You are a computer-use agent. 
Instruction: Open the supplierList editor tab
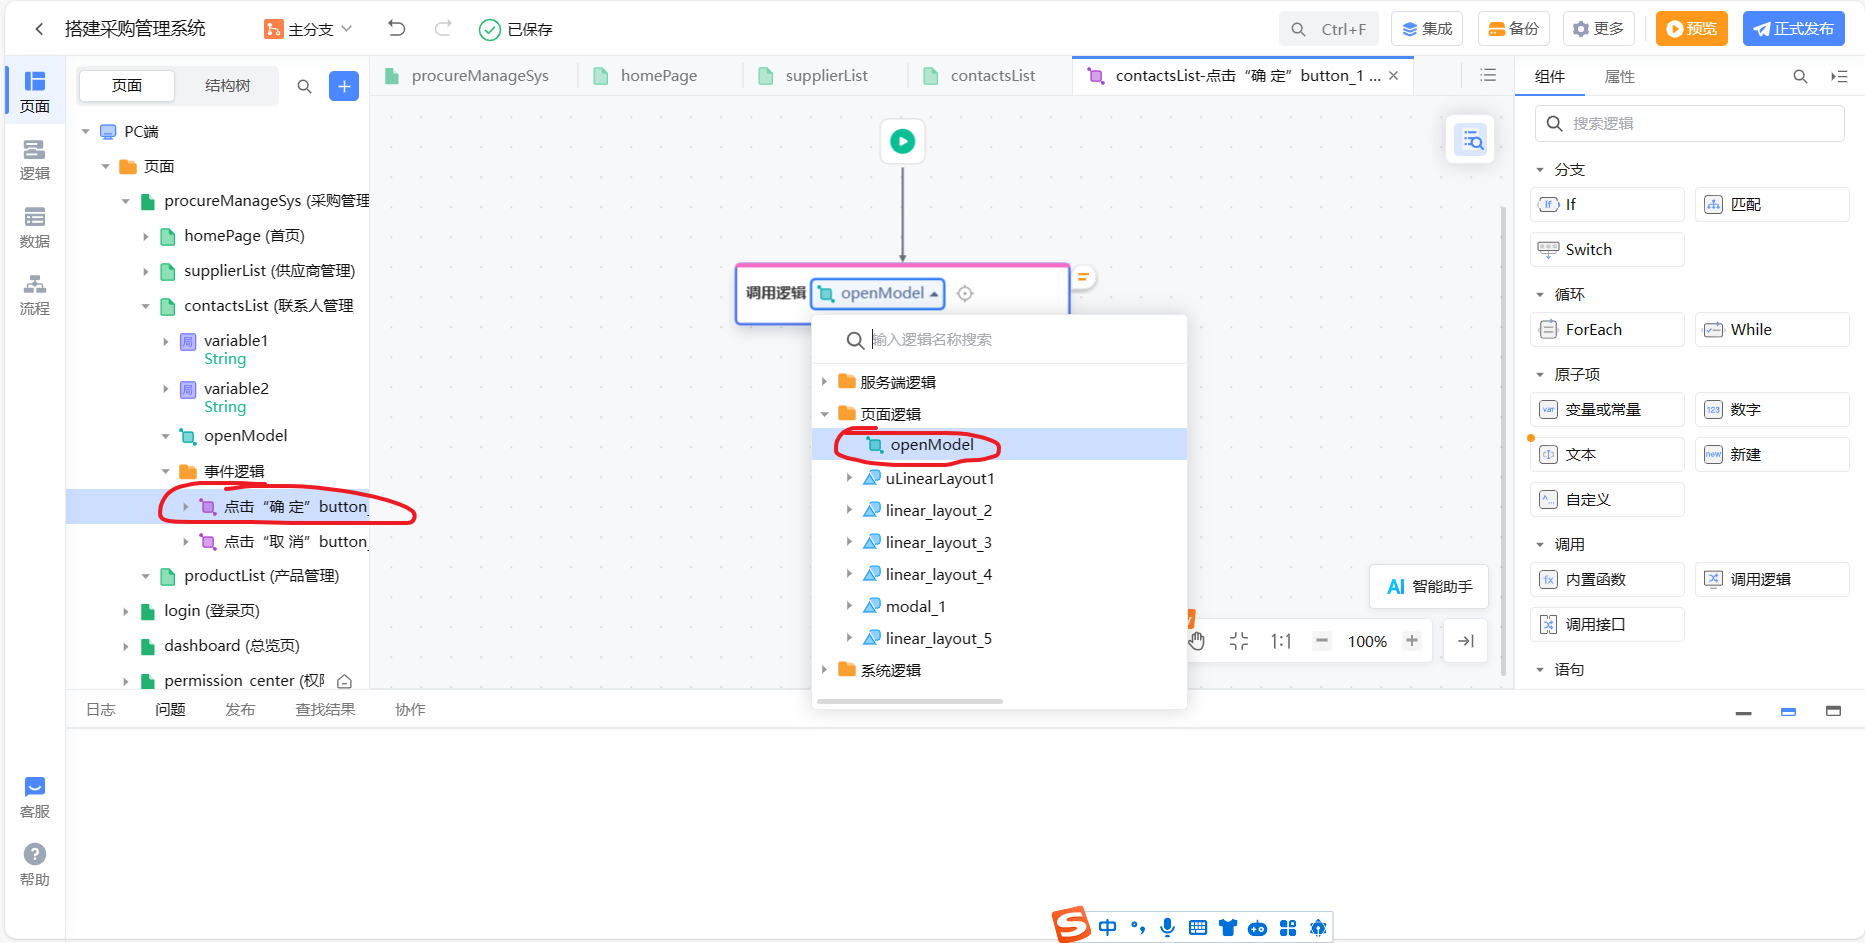click(x=826, y=76)
